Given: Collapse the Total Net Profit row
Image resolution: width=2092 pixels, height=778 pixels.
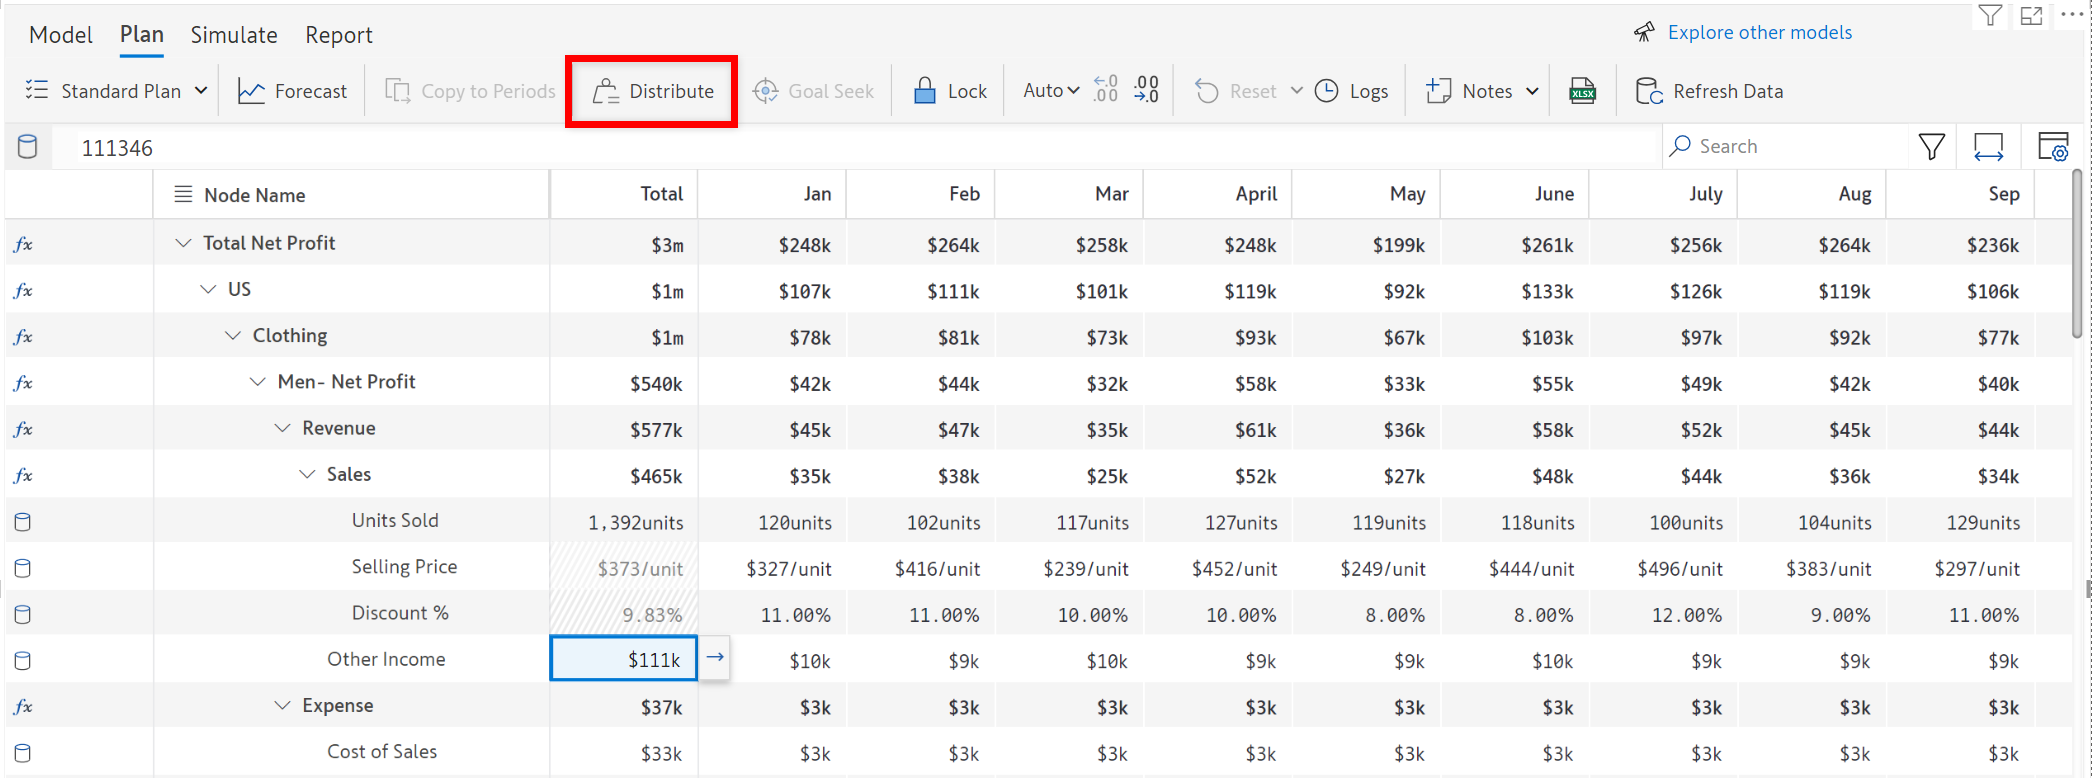Looking at the screenshot, I should (x=183, y=243).
